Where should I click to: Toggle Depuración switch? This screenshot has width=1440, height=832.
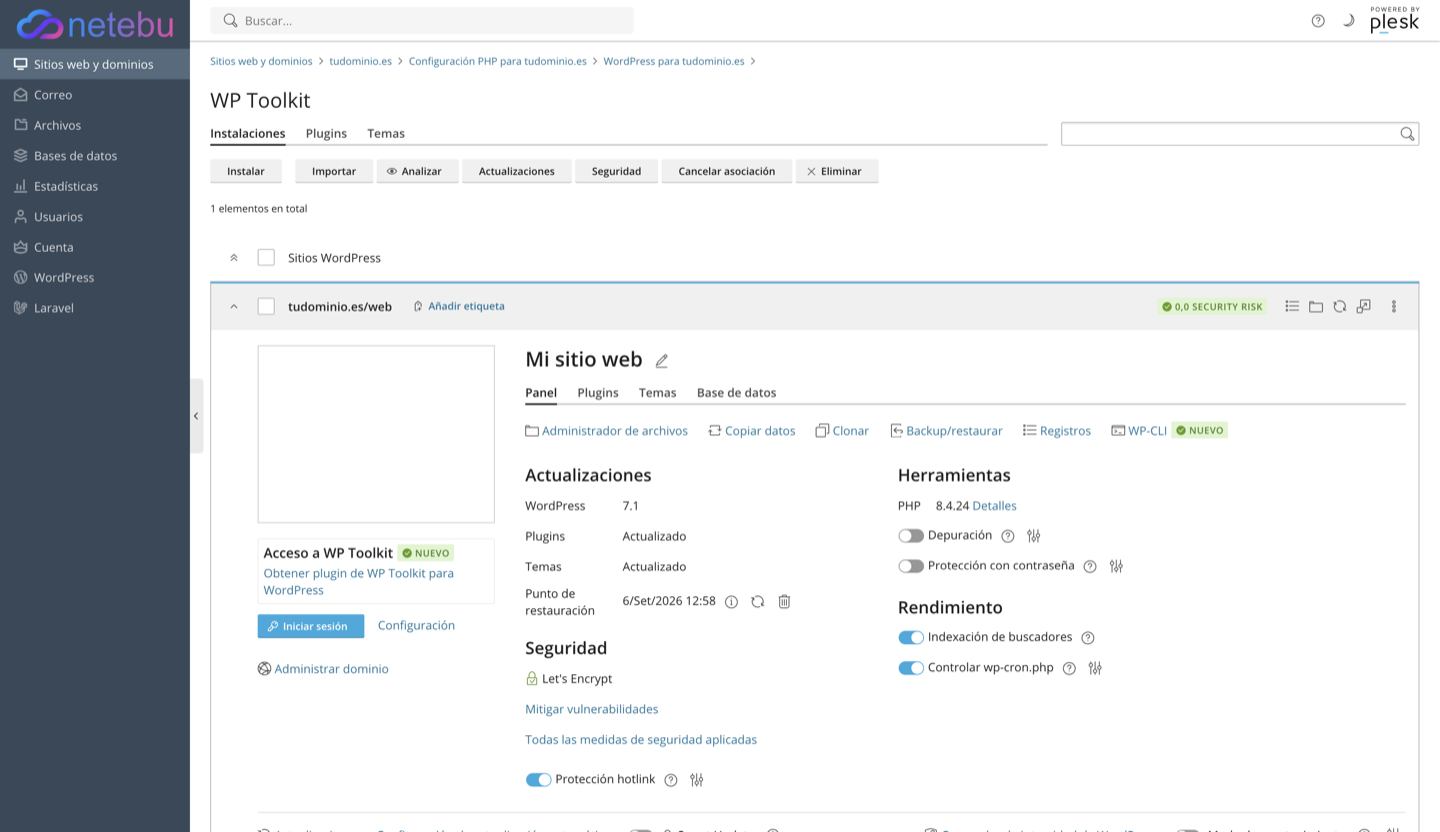[x=911, y=536]
